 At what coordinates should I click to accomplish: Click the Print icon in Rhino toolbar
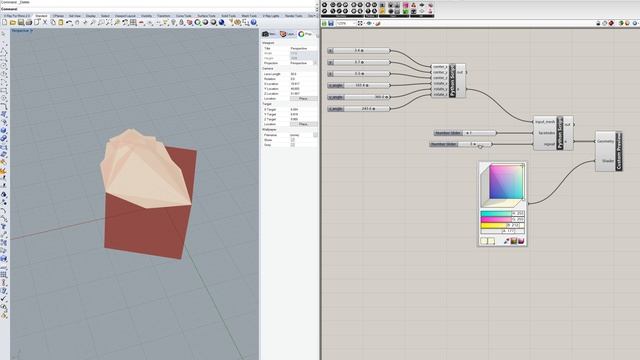point(29,22)
